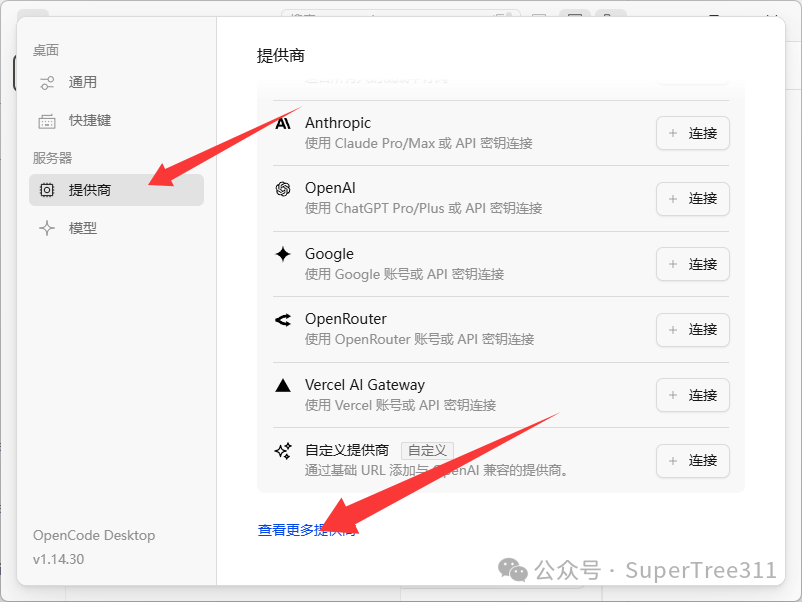Click the 使用 Vercel 账号 description text
The height and width of the screenshot is (602, 802).
click(x=400, y=405)
